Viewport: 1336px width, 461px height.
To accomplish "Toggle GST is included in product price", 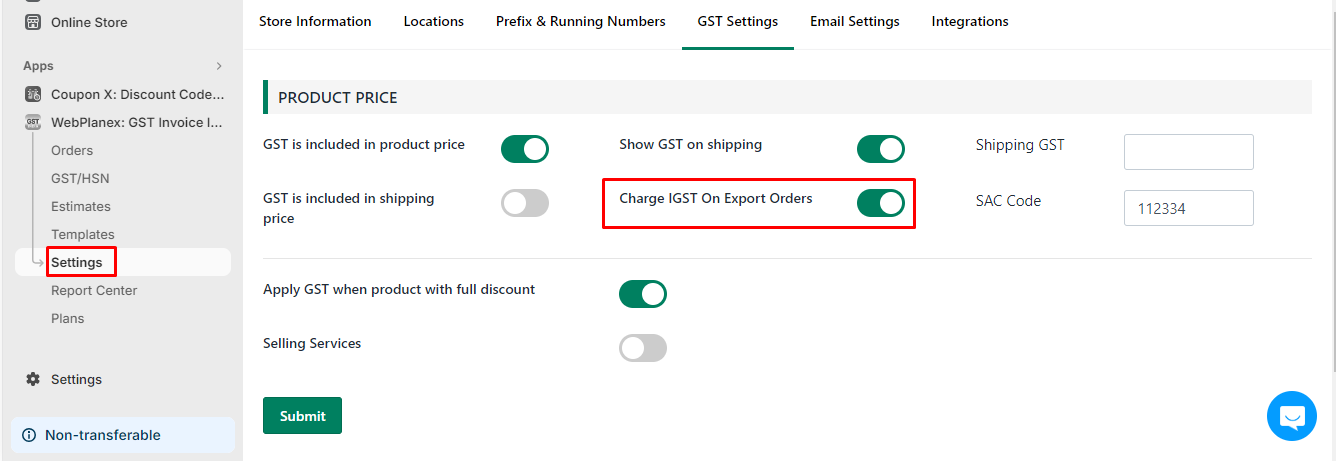I will [x=525, y=149].
